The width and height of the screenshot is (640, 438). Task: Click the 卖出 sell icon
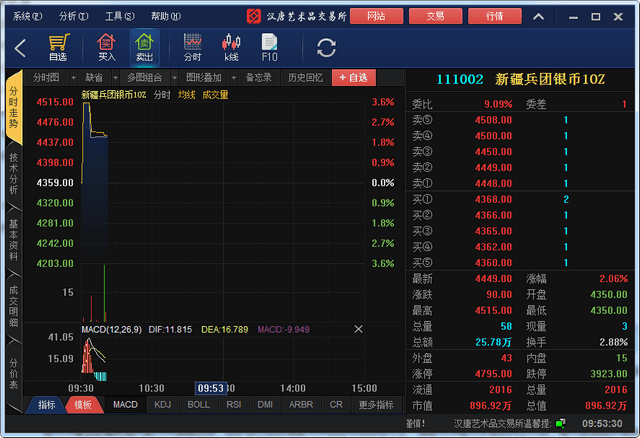pyautogui.click(x=144, y=47)
